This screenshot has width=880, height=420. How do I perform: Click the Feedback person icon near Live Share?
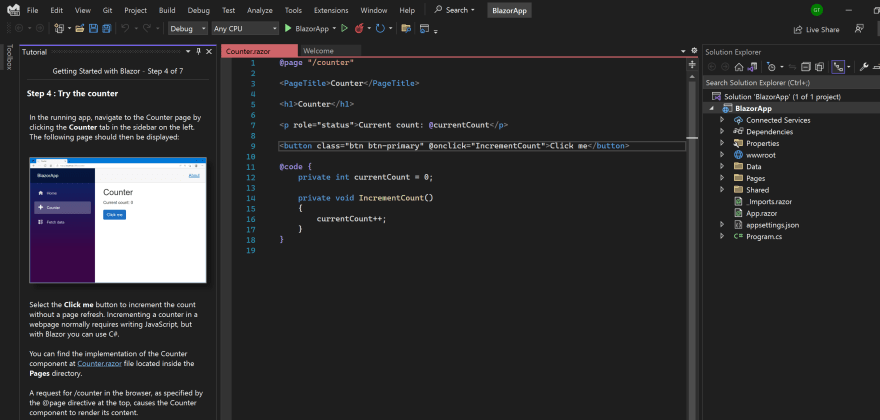(859, 29)
